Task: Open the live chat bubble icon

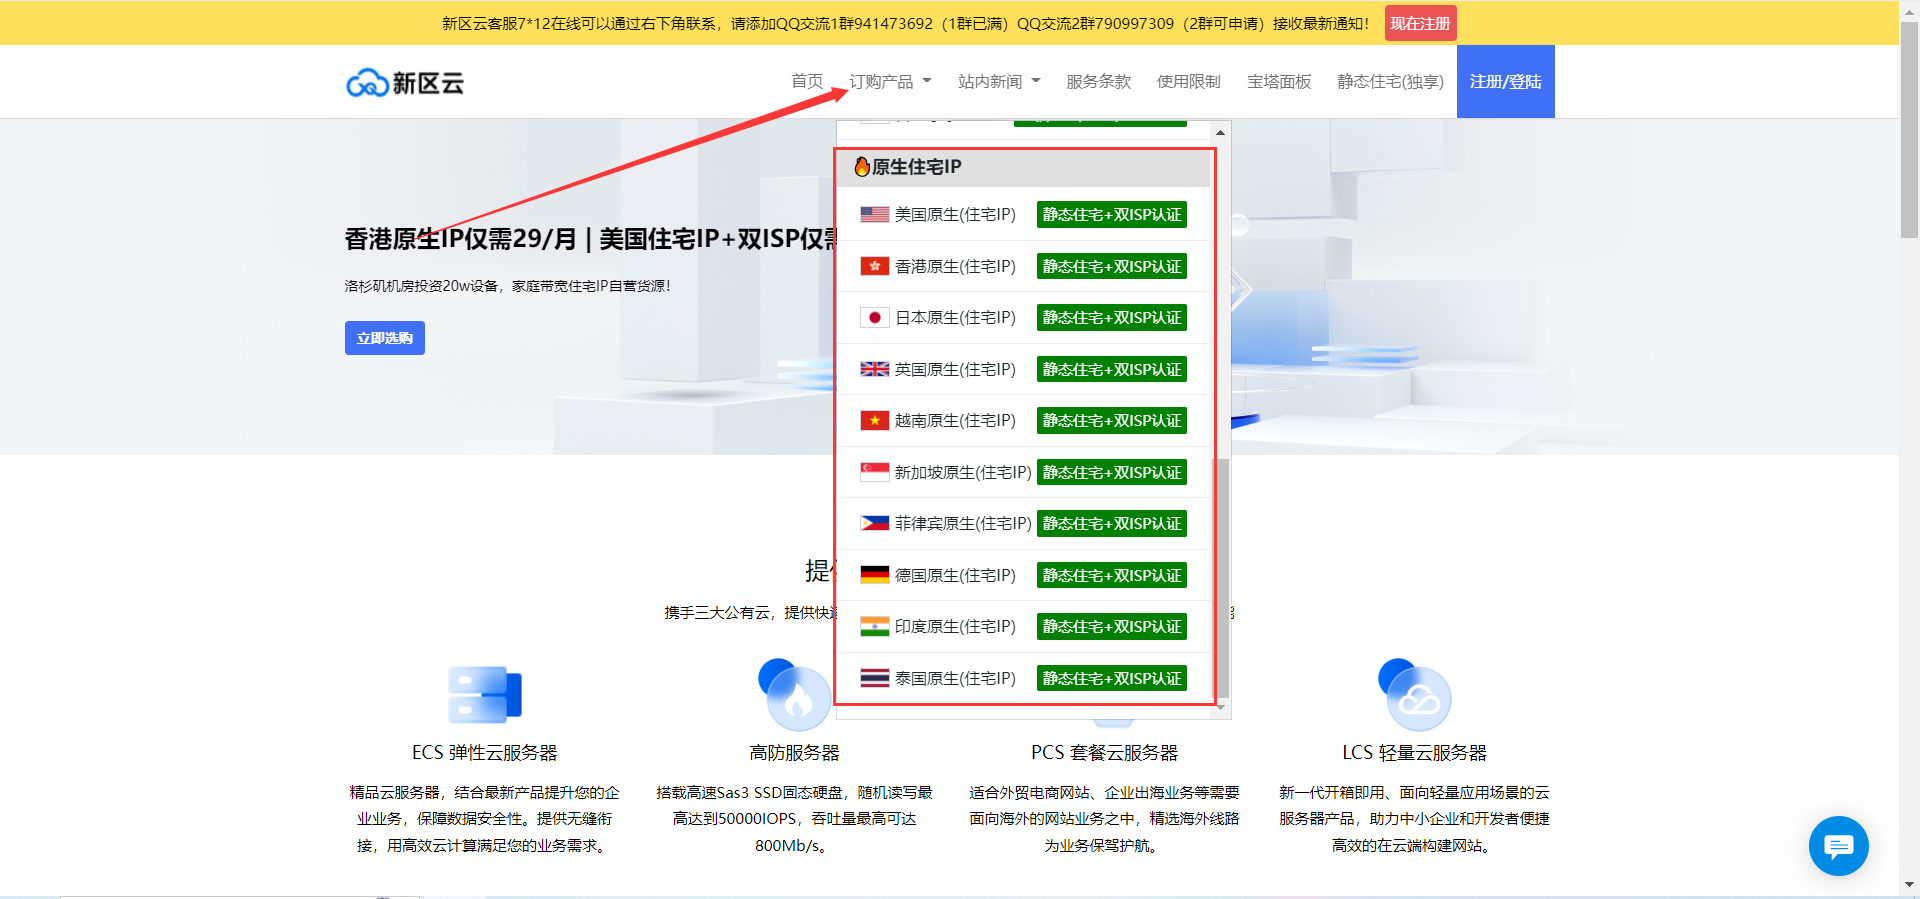Action: 1838,846
